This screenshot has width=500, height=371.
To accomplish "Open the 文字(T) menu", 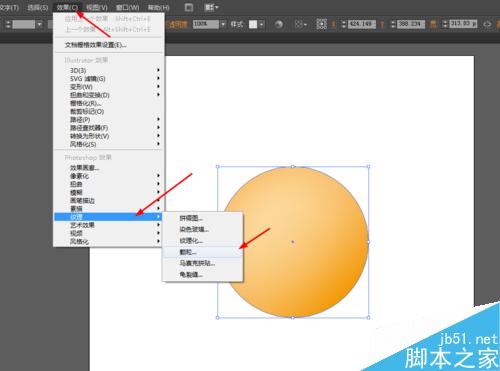I will [9, 7].
